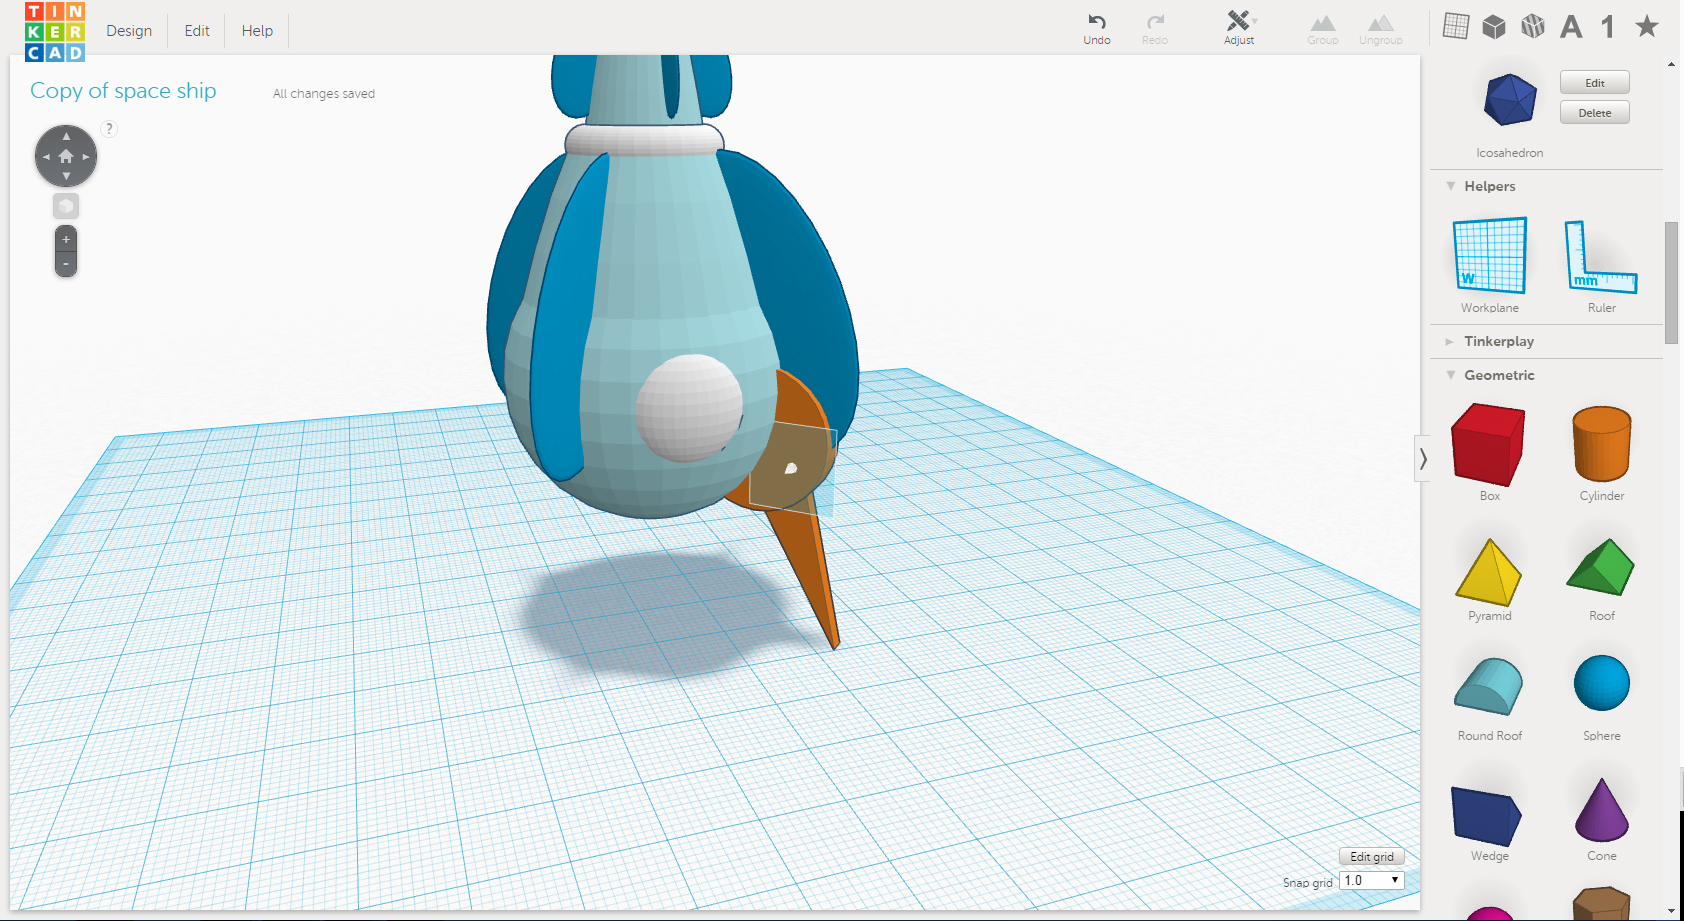The height and width of the screenshot is (921, 1684).
Task: Pick the orange Cylinder shape
Action: pyautogui.click(x=1602, y=443)
